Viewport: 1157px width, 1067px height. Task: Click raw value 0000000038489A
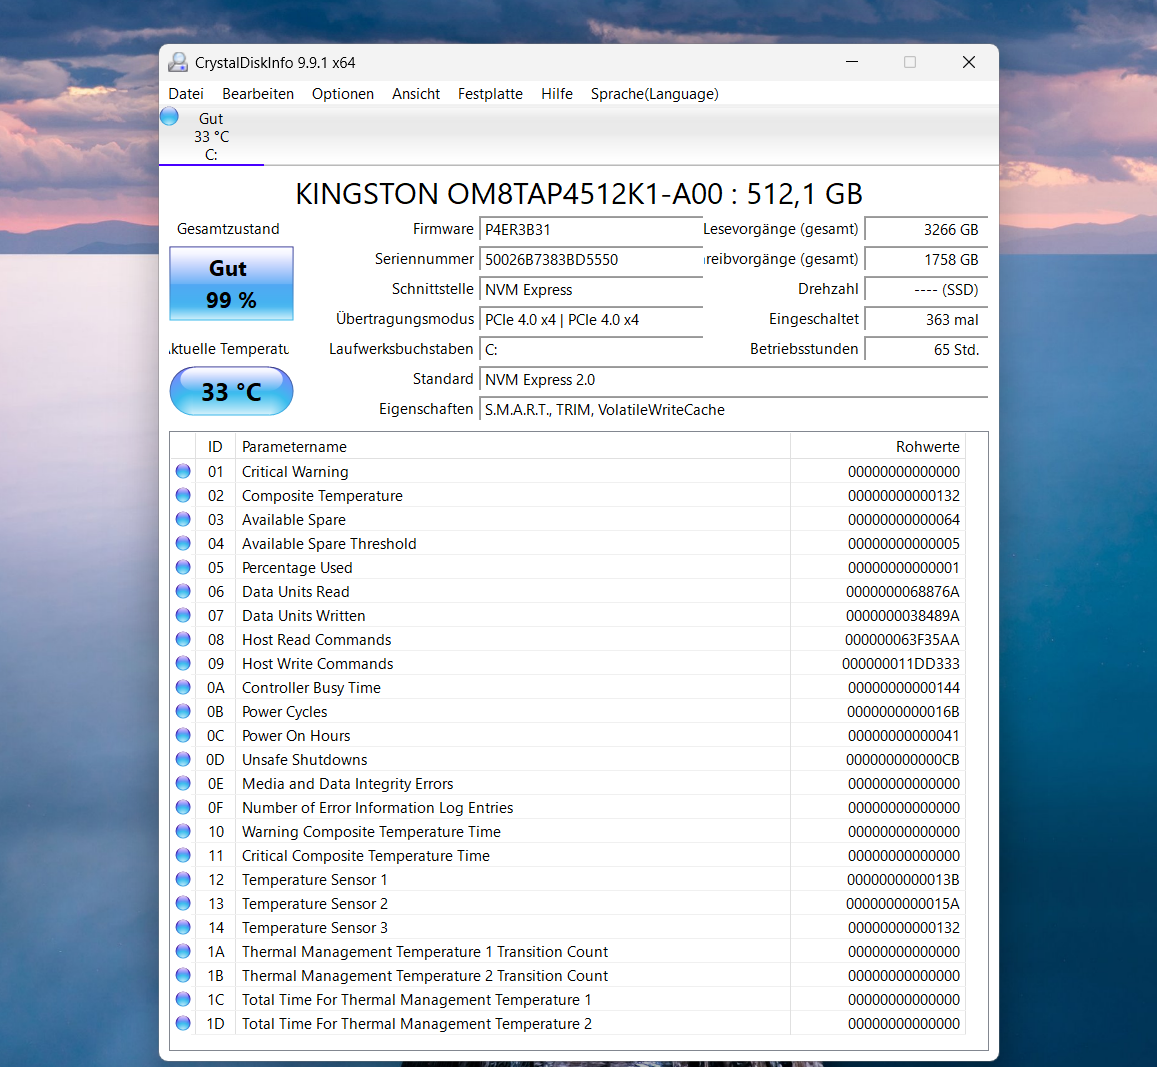[902, 615]
